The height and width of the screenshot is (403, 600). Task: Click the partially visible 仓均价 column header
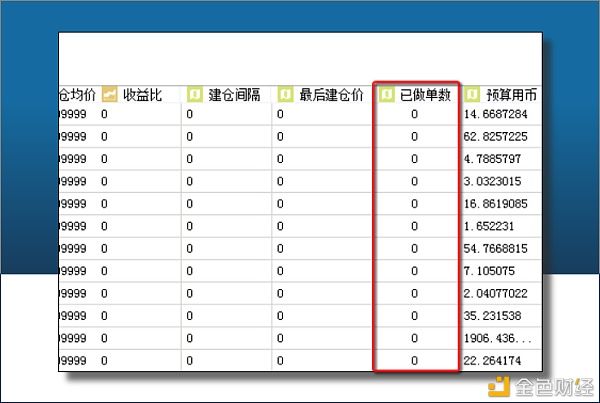(x=76, y=95)
